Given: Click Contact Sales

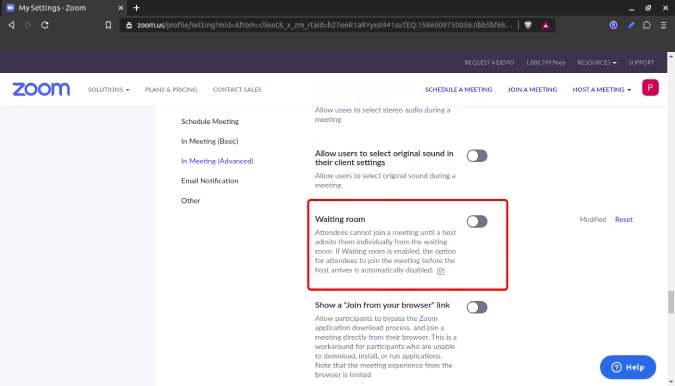Looking at the screenshot, I should [237, 90].
